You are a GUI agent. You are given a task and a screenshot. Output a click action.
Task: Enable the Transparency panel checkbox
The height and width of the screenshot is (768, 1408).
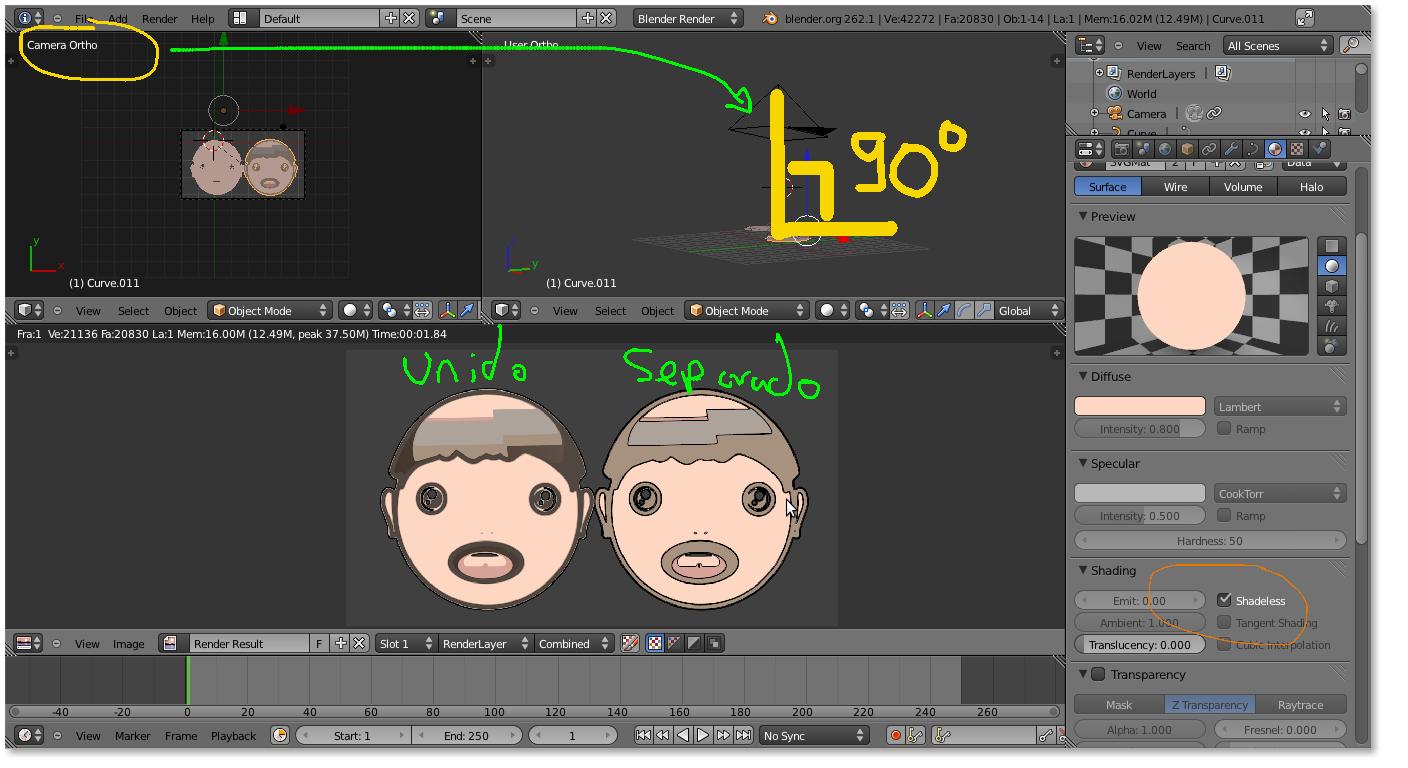(x=1098, y=674)
